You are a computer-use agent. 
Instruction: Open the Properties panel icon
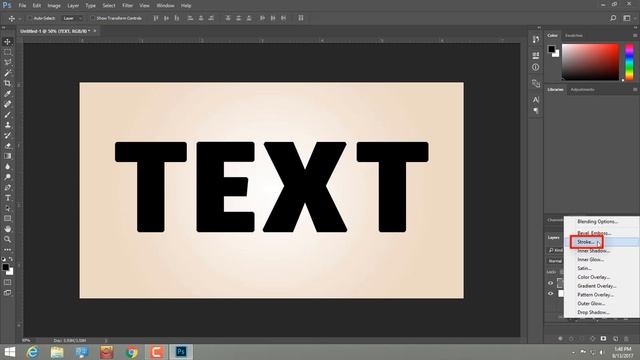click(x=536, y=56)
